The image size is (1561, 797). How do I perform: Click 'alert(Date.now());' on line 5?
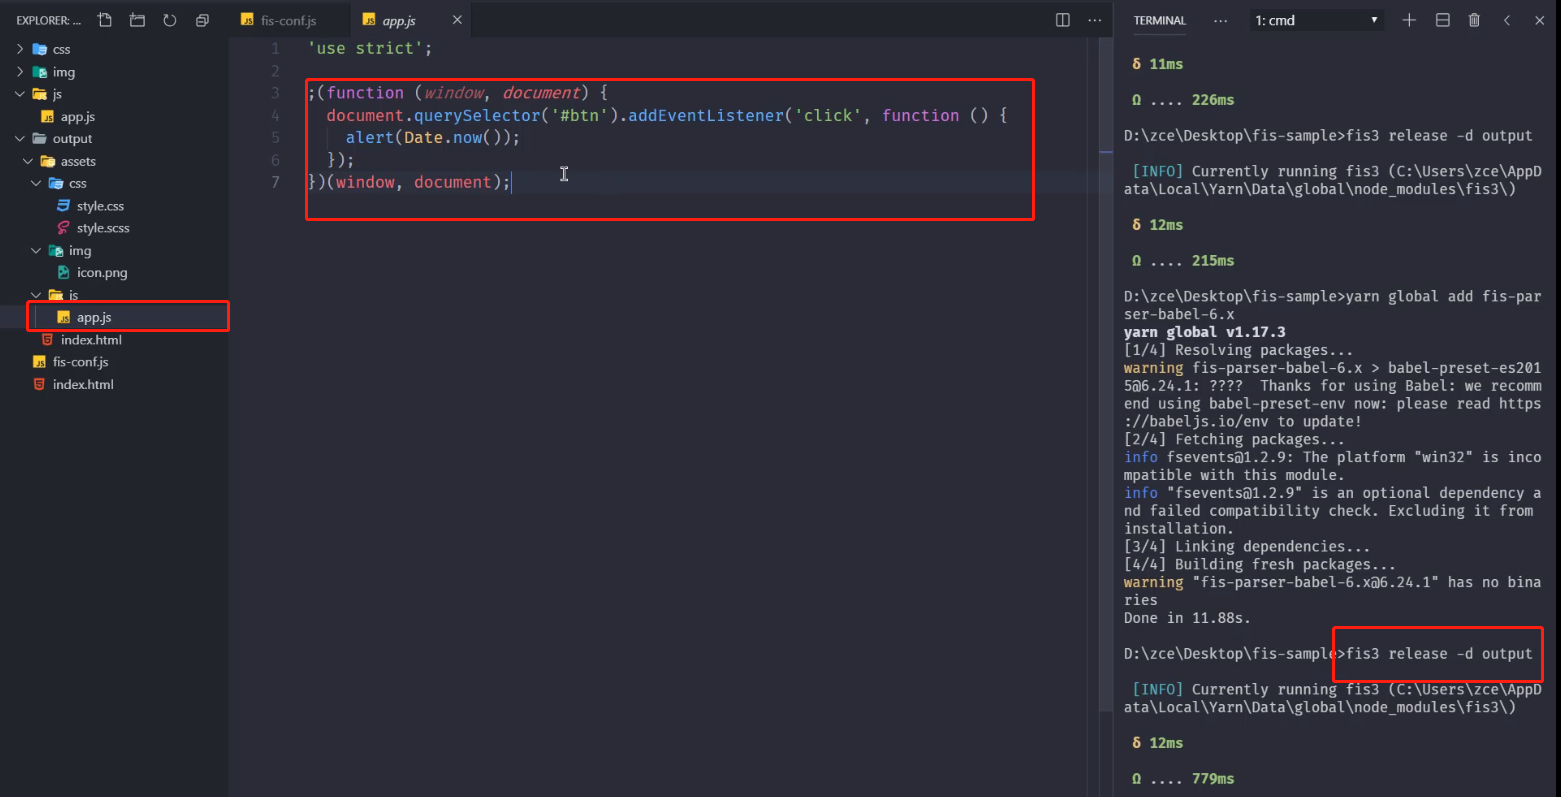point(433,138)
